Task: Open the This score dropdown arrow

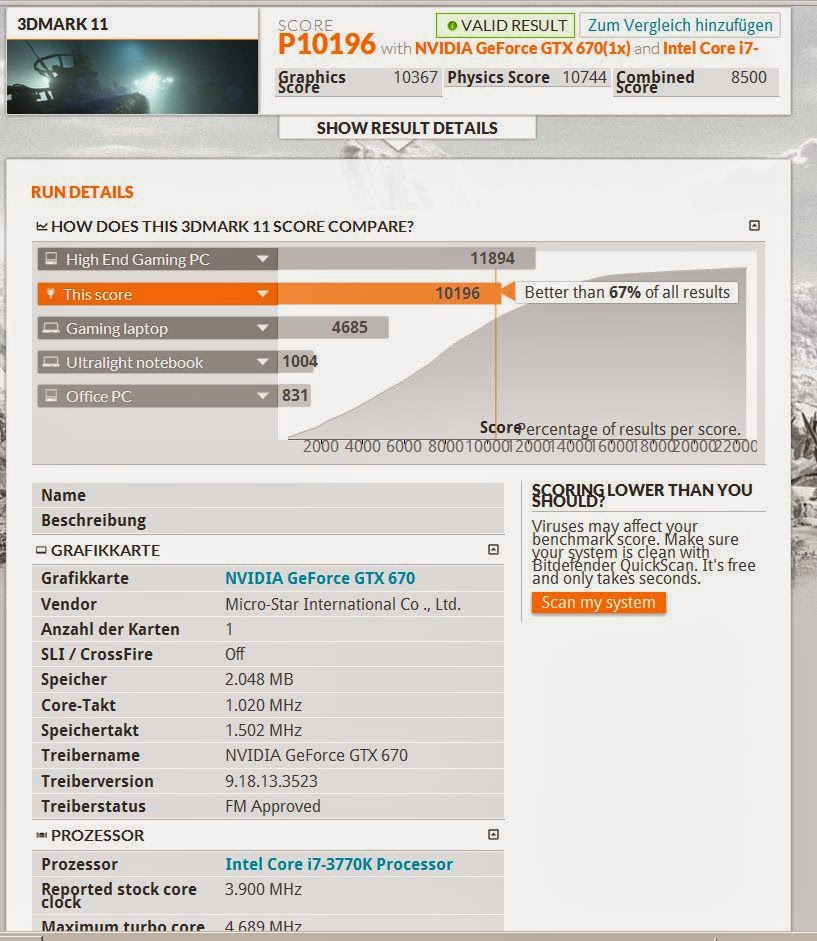Action: coord(262,293)
